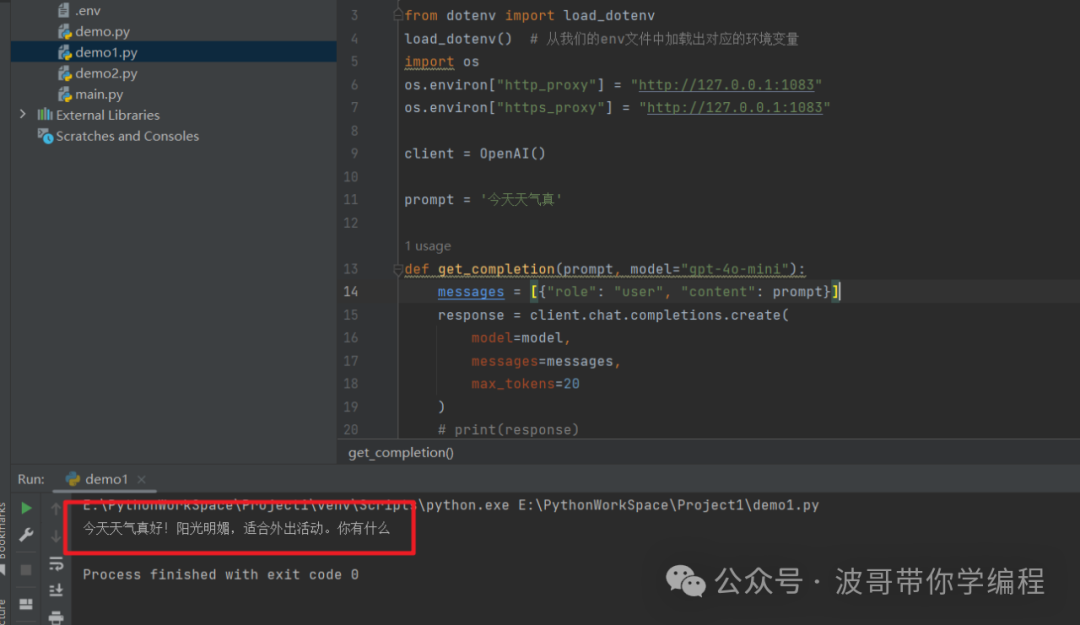The height and width of the screenshot is (625, 1080).
Task: Select the .env file in project tree
Action: click(80, 10)
